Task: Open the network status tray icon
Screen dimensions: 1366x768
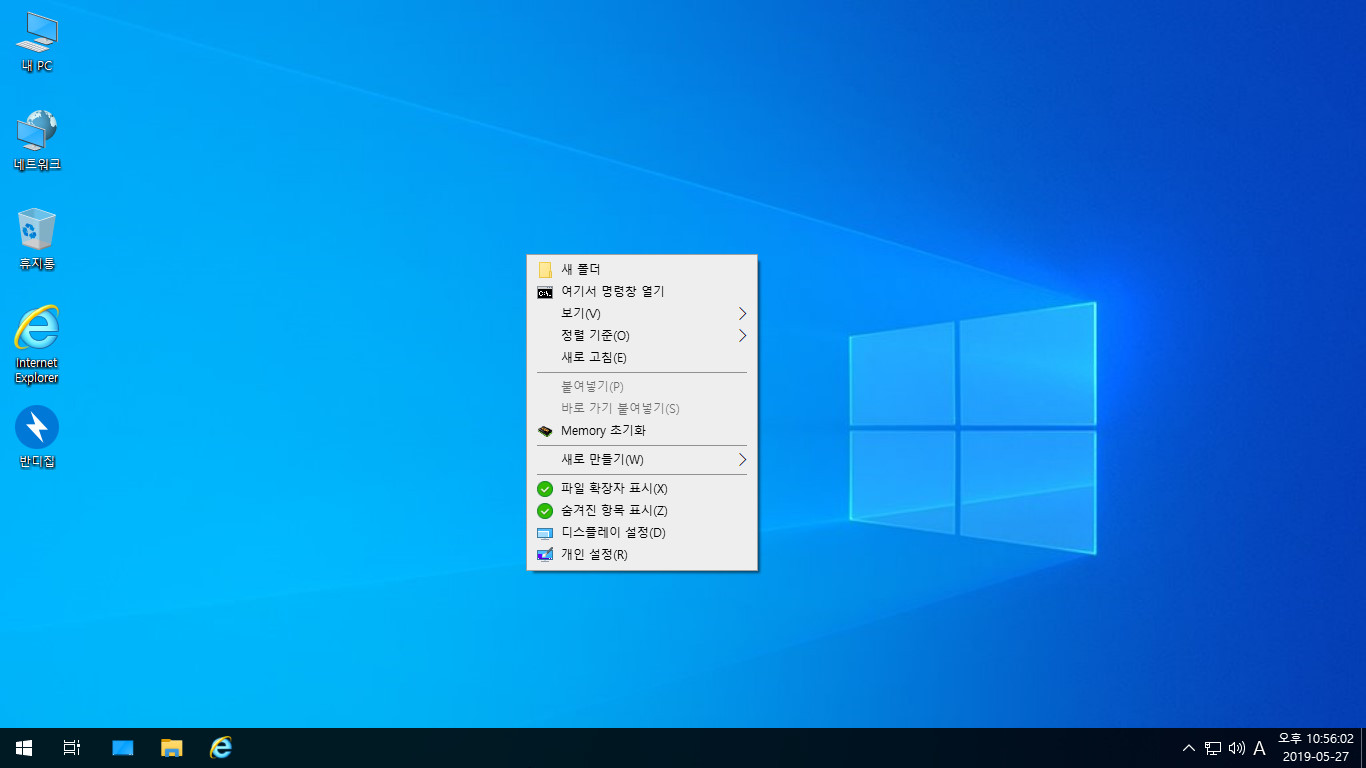Action: 1213,748
